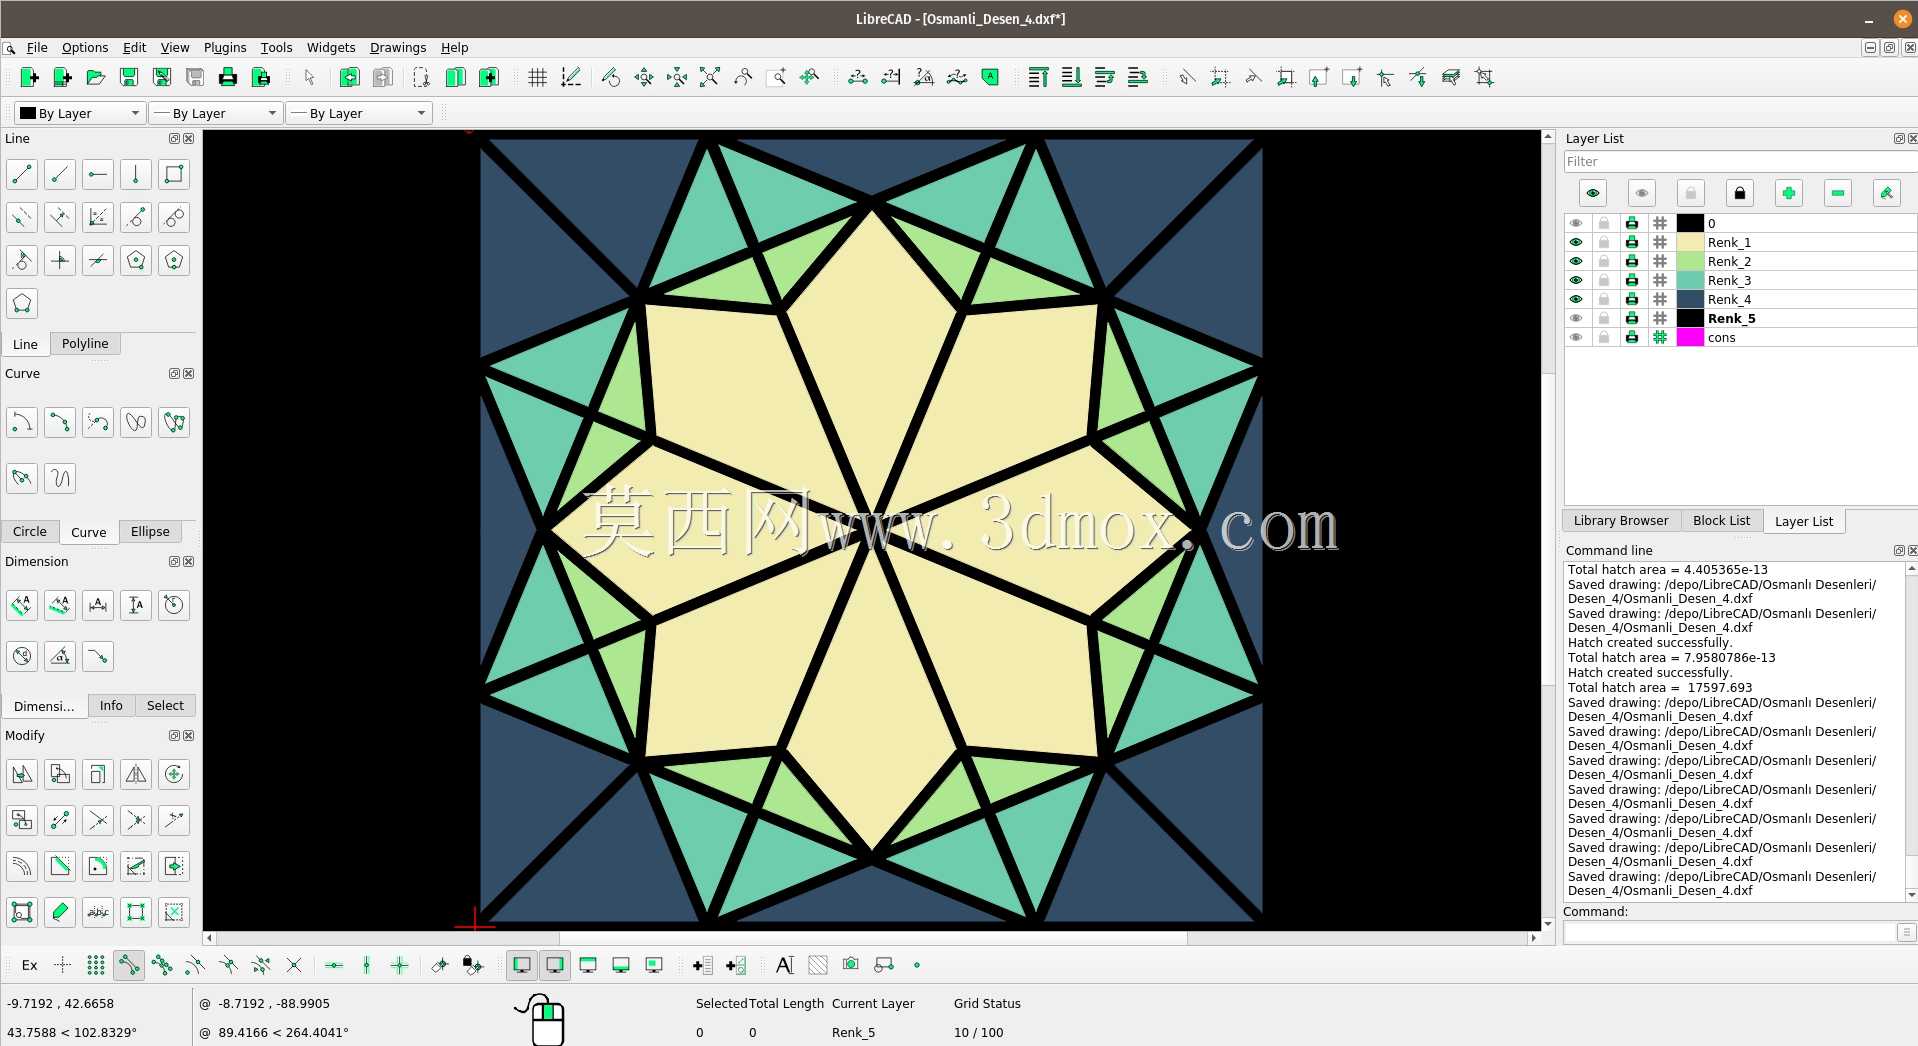The width and height of the screenshot is (1918, 1046).
Task: Click the New drawing icon
Action: click(x=29, y=77)
